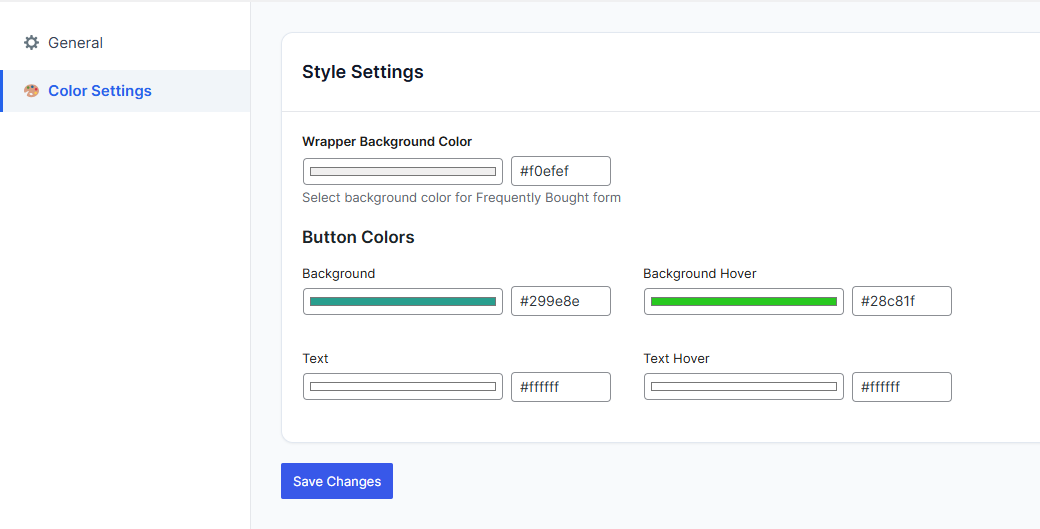The image size is (1040, 529).
Task: Click the #28c81f hex input field
Action: (901, 301)
